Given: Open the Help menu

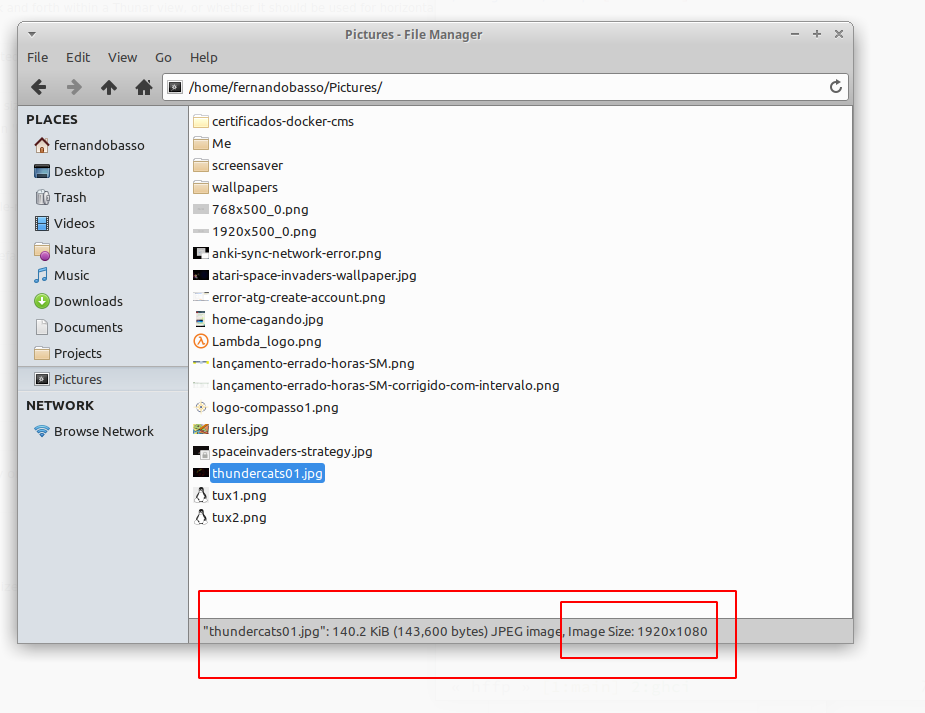Looking at the screenshot, I should tap(204, 57).
